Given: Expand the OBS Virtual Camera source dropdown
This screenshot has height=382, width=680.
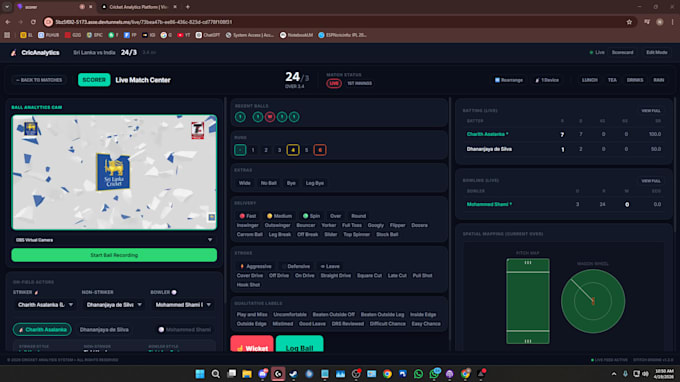Looking at the screenshot, I should [114, 240].
